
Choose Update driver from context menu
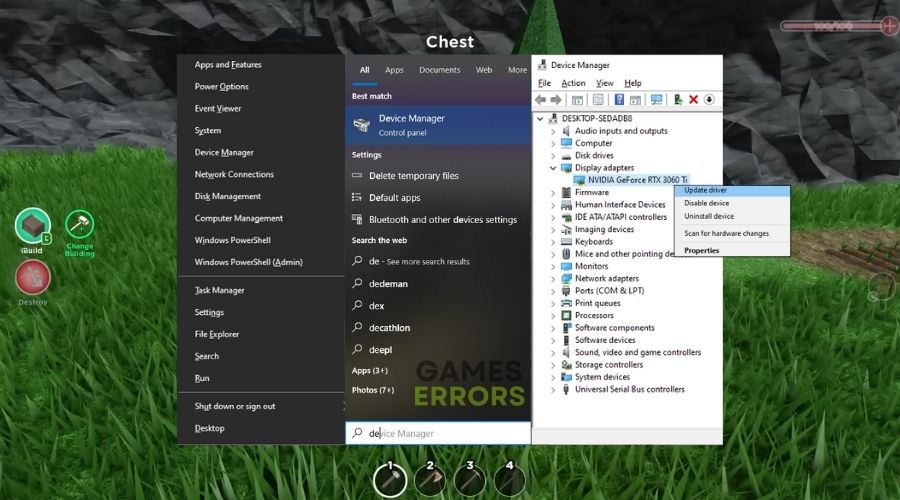tap(732, 190)
